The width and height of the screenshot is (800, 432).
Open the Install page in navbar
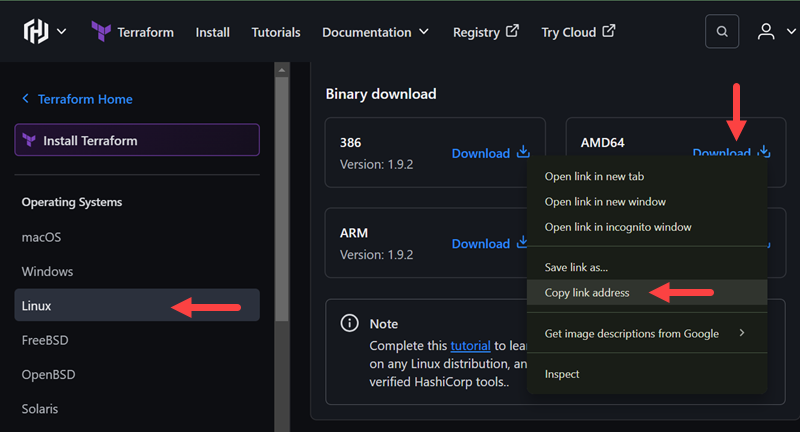[212, 32]
